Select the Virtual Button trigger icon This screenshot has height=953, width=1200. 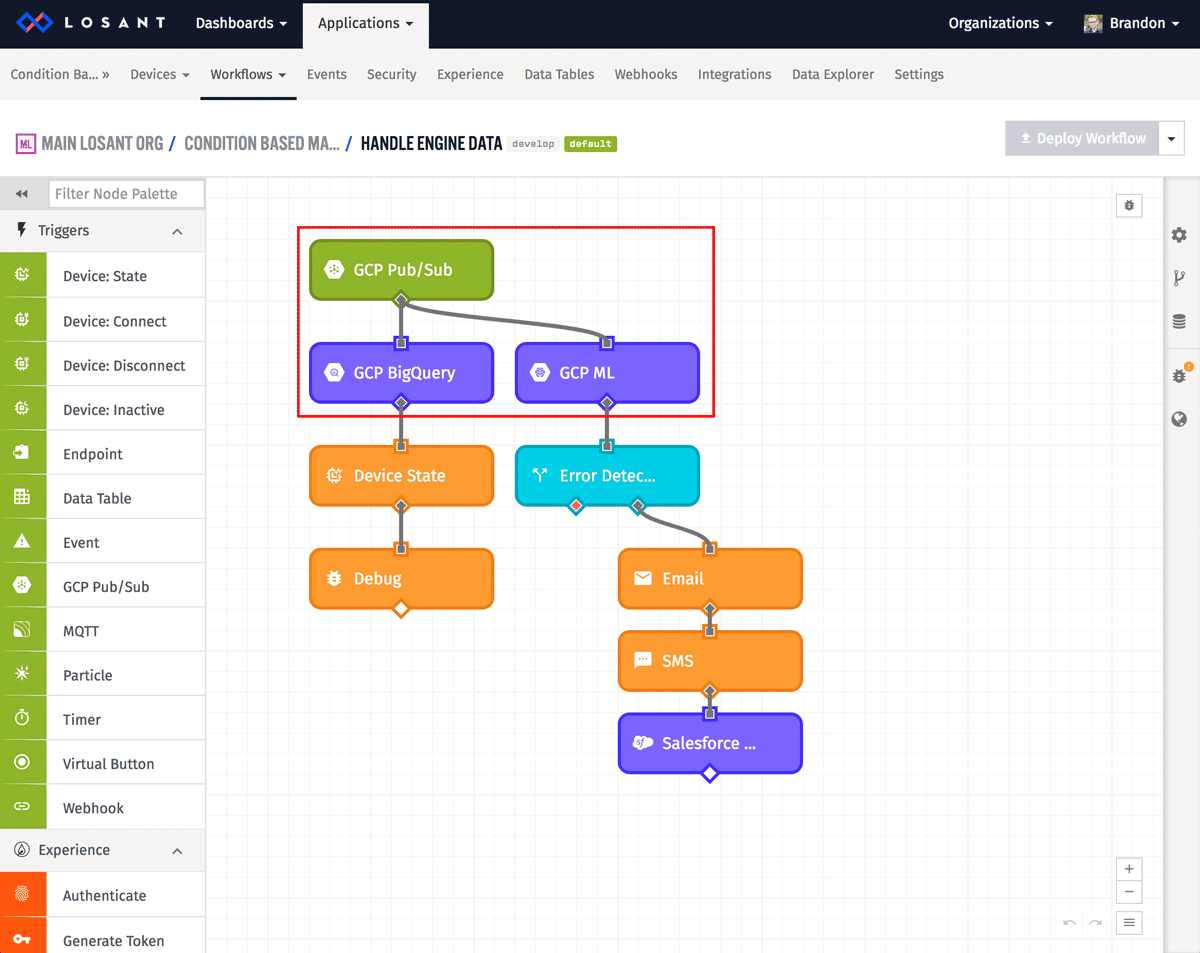click(23, 762)
